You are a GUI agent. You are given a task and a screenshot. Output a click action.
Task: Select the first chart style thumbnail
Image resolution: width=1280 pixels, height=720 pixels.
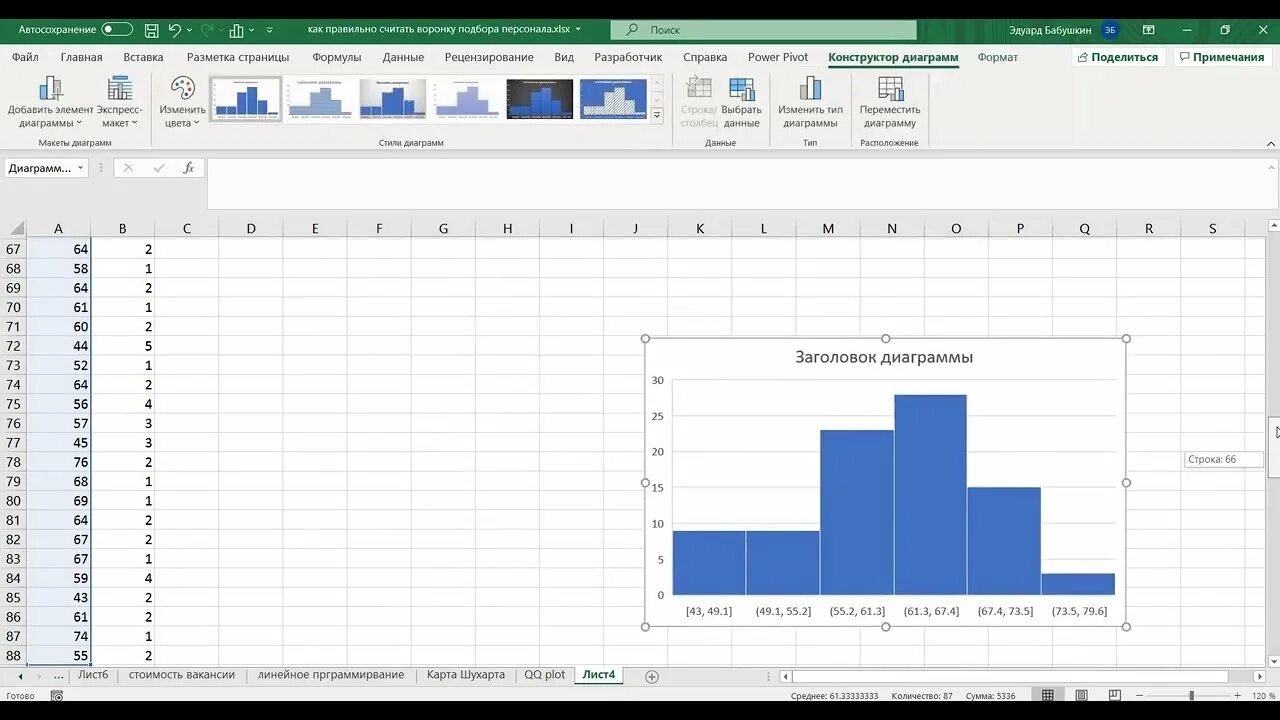tap(245, 99)
